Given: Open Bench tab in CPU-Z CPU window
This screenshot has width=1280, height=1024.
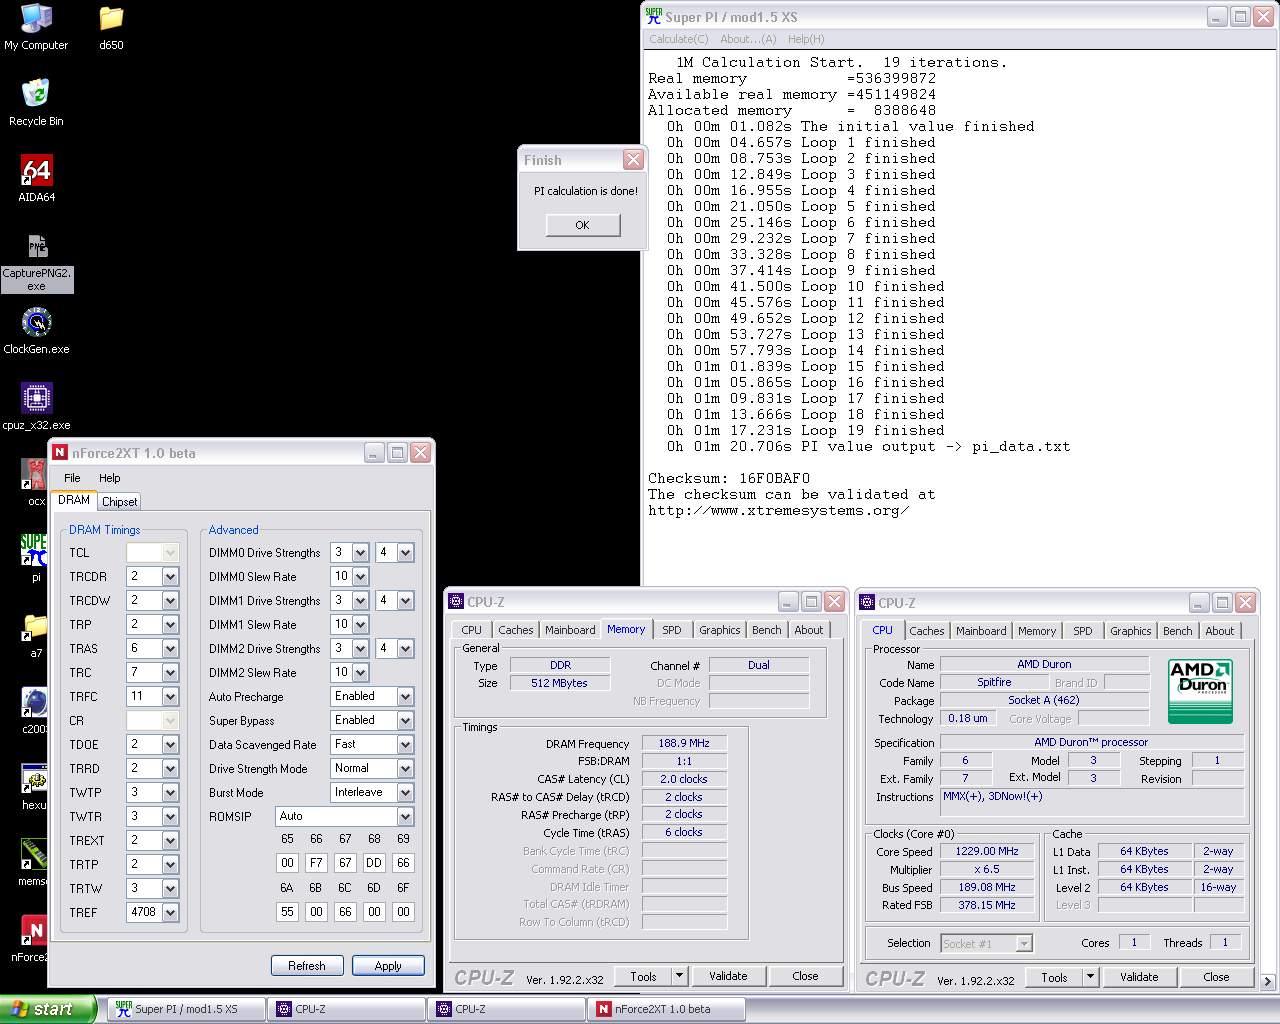Looking at the screenshot, I should point(1178,631).
